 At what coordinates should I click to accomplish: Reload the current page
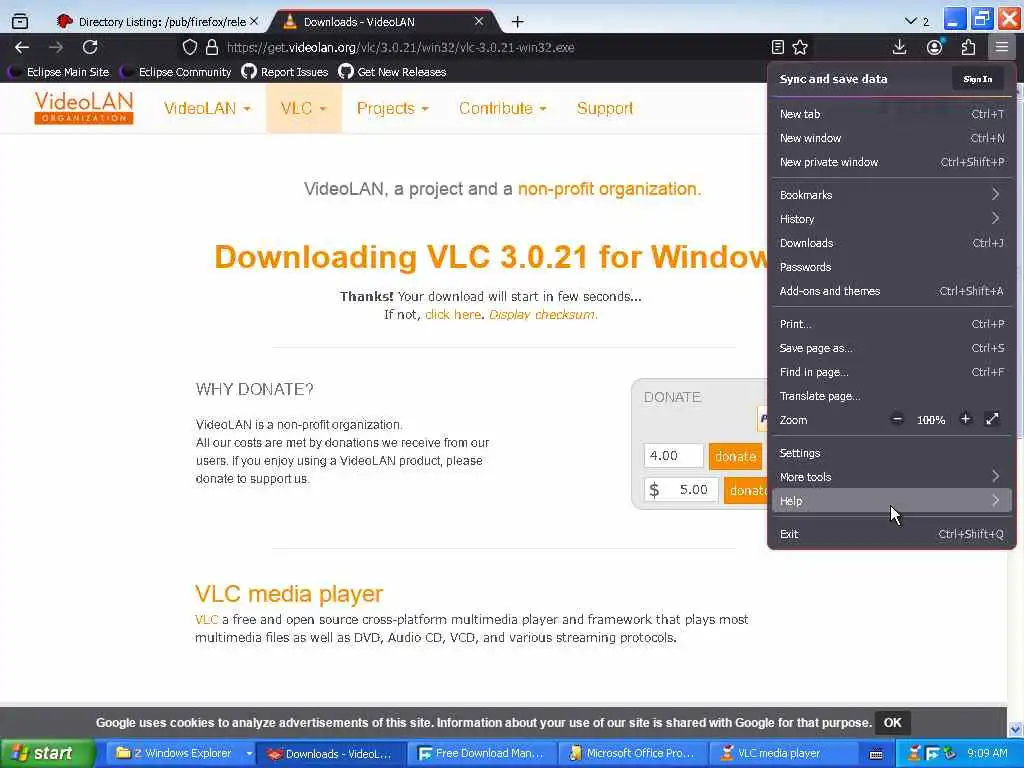pos(90,47)
